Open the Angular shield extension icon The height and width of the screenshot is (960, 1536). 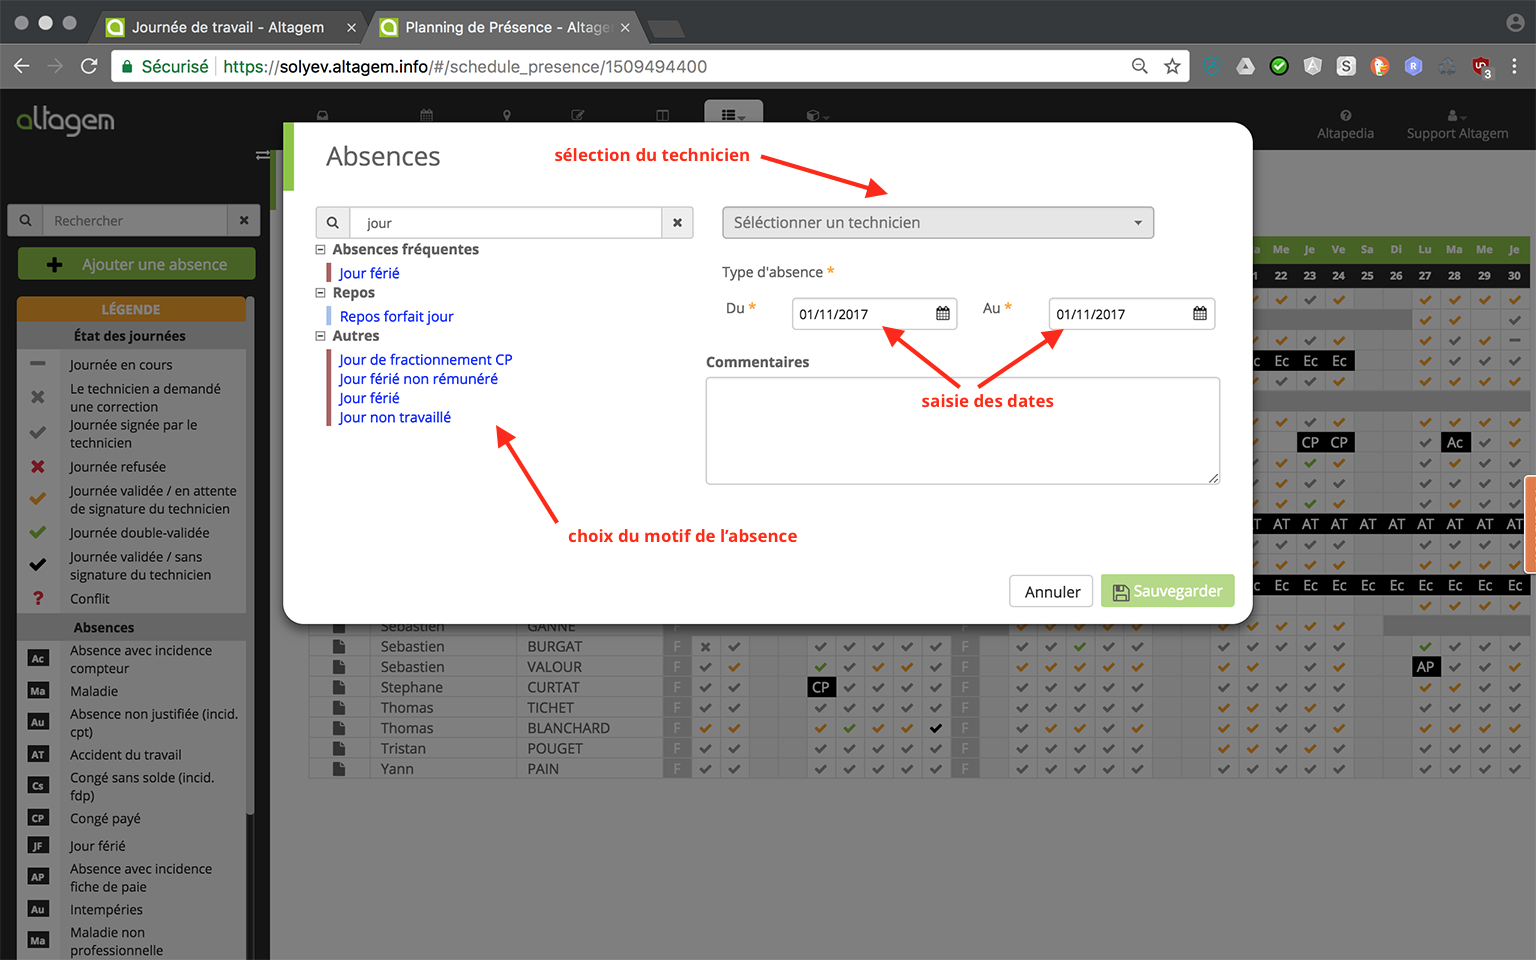1313,66
